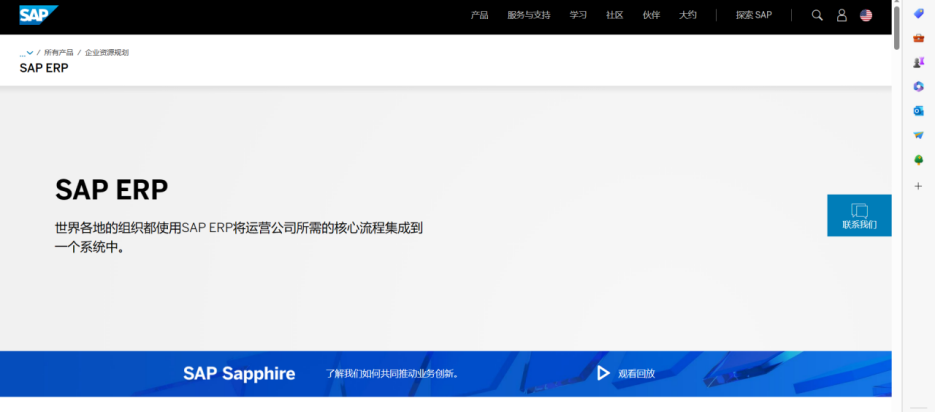The width and height of the screenshot is (935, 412).
Task: Open Outlook icon in Edge sidebar
Action: click(x=918, y=111)
